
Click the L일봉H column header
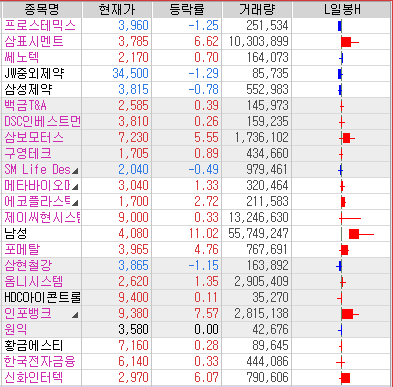pos(342,10)
